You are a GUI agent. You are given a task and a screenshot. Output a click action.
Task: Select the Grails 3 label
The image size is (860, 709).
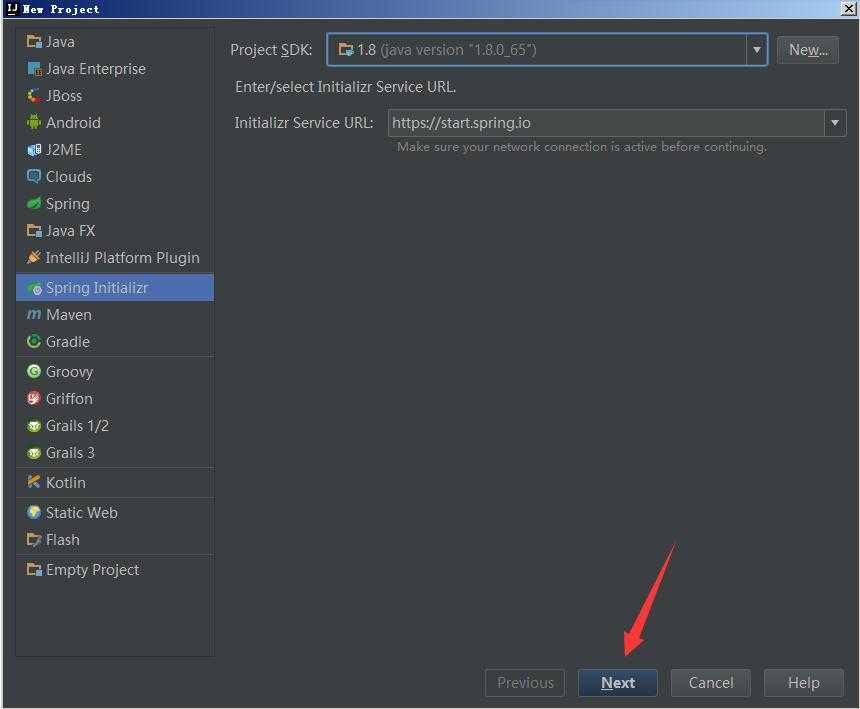pos(70,452)
